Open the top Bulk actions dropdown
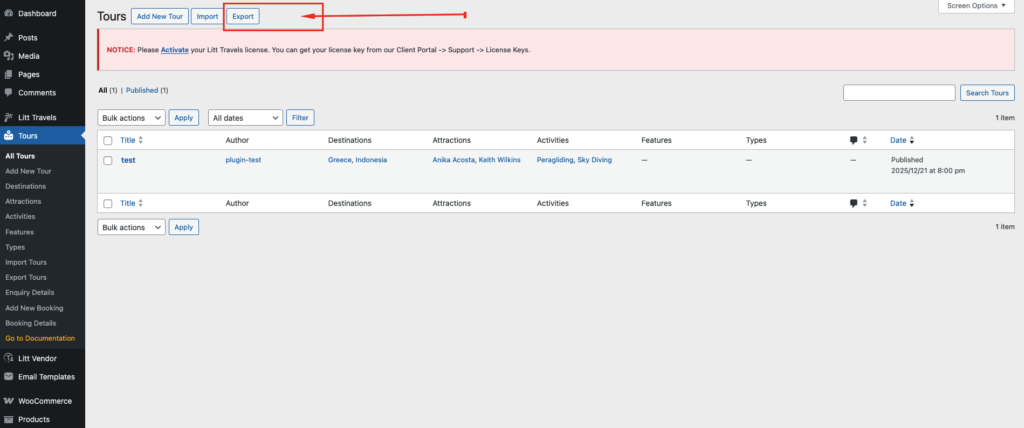1024x428 pixels. tap(131, 118)
